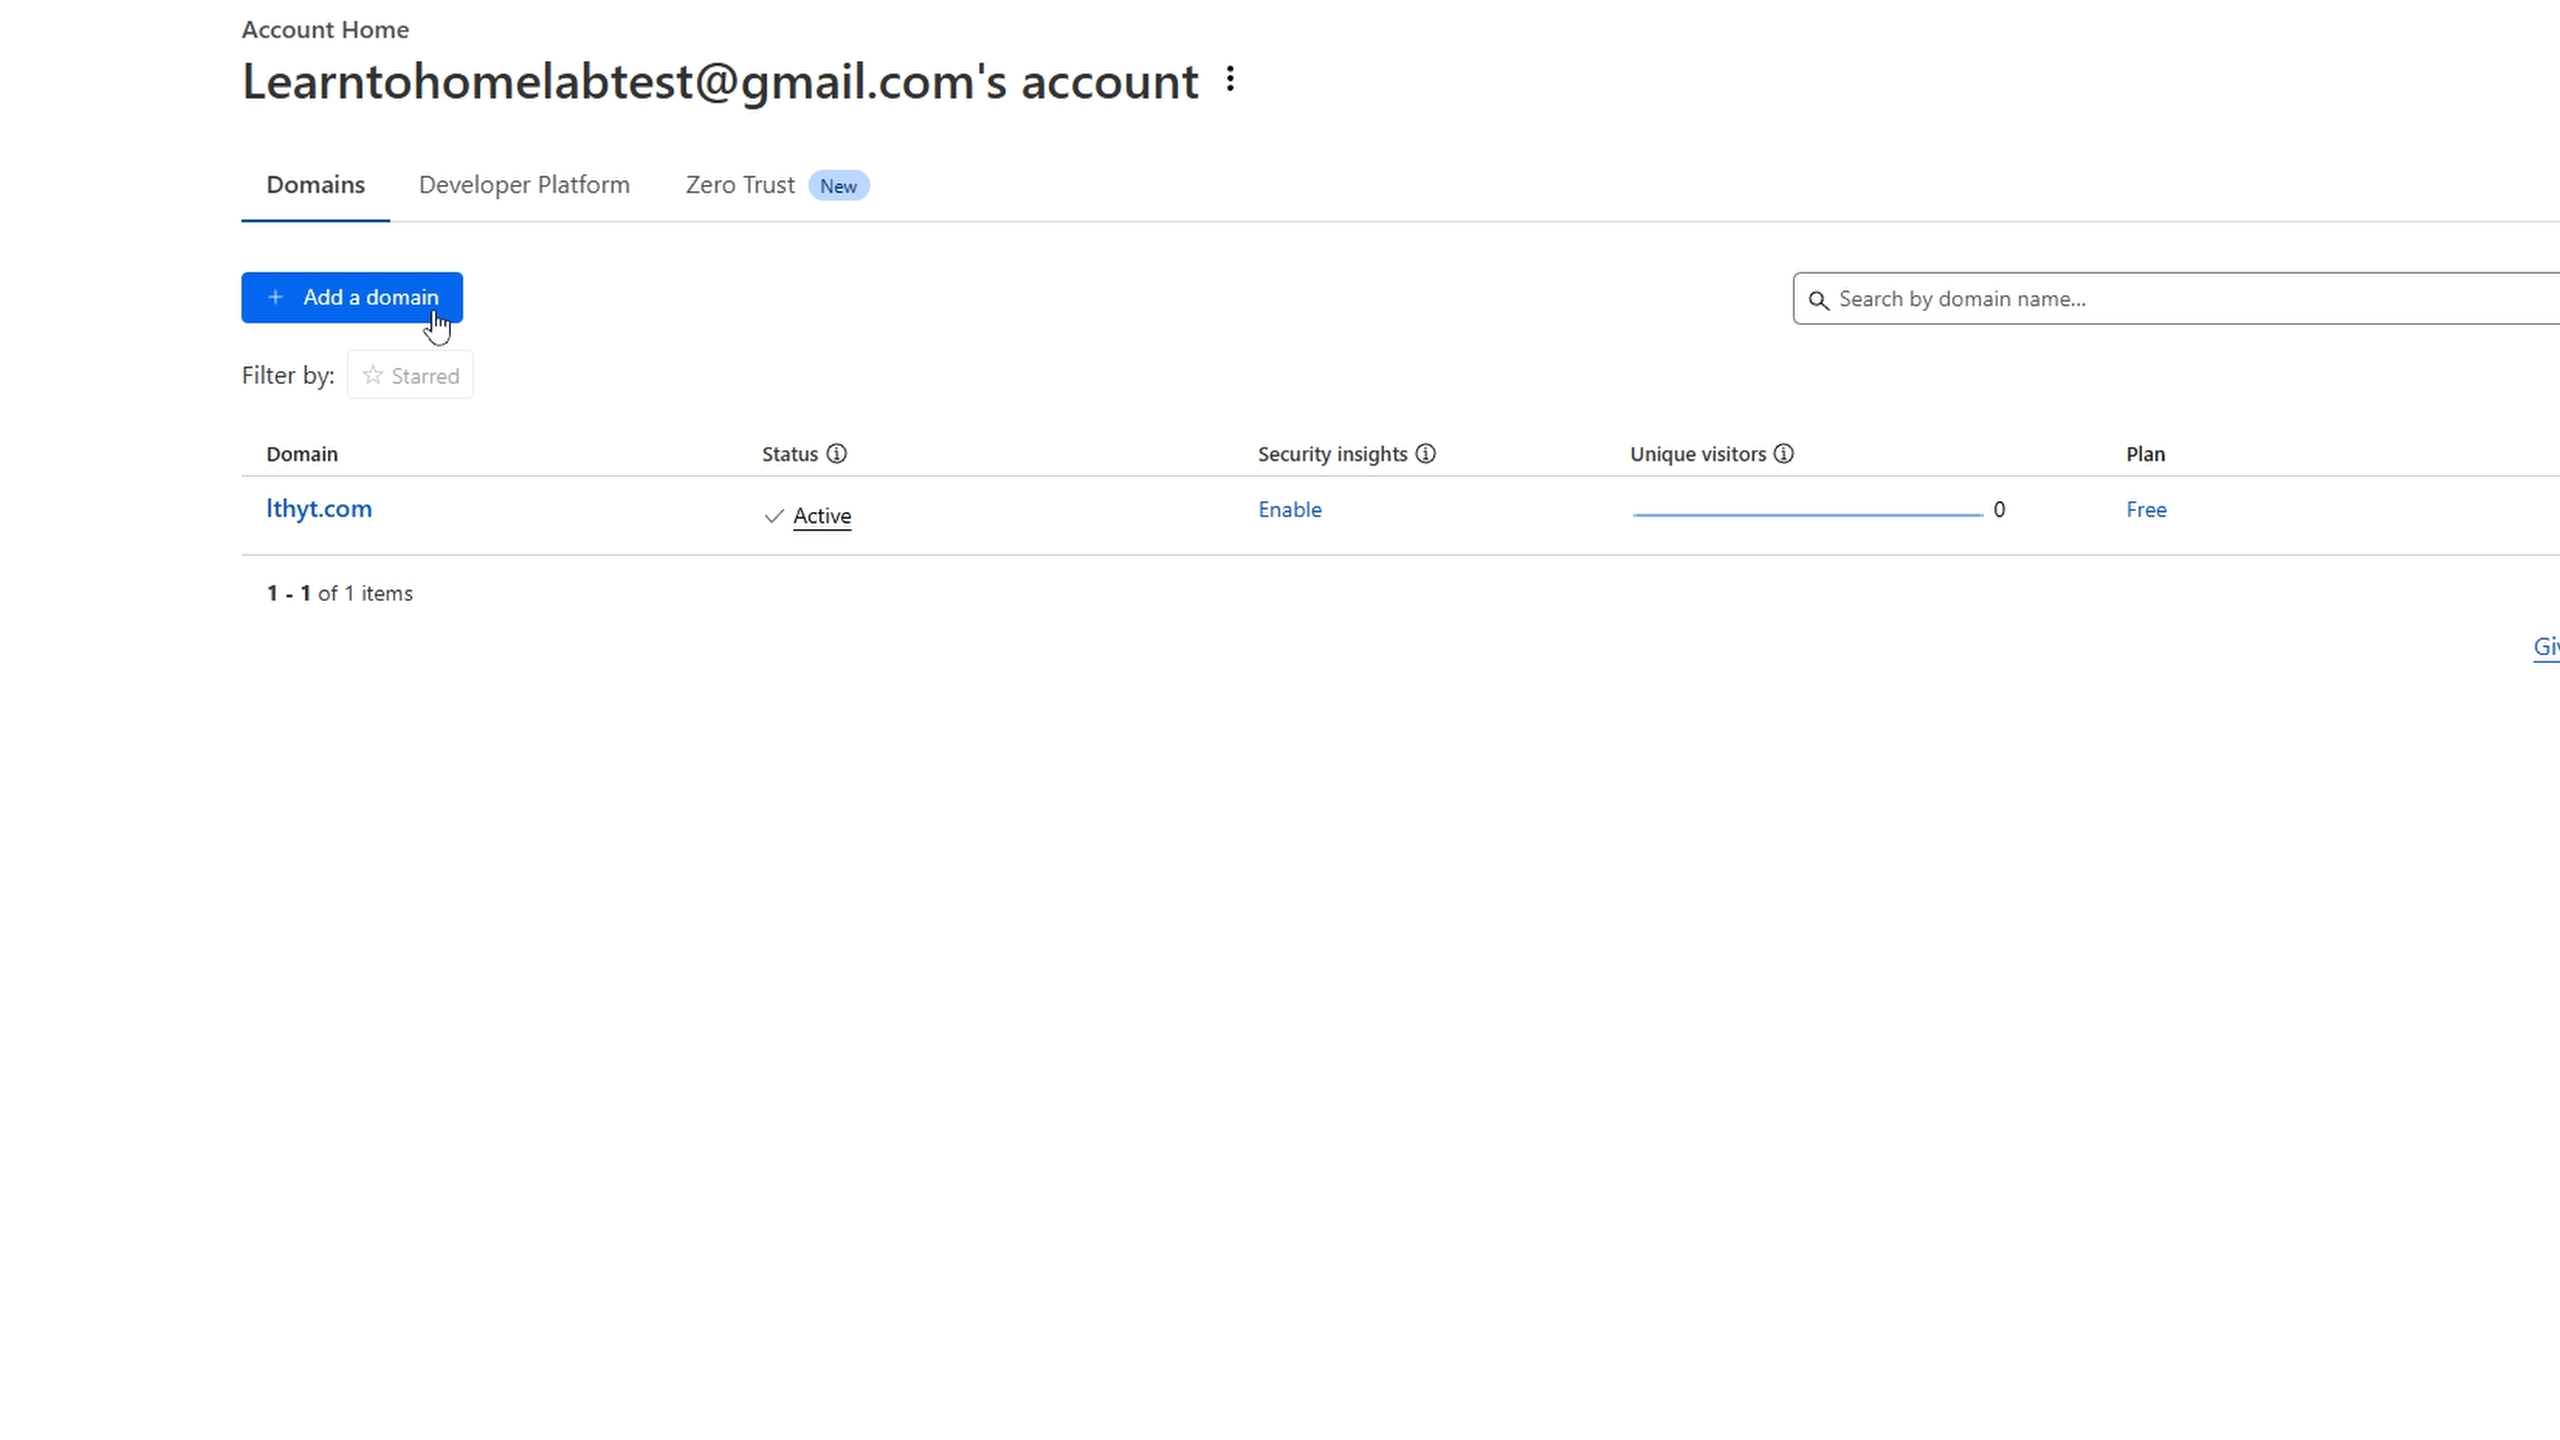
Task: Click the Free plan link for lthyt.com
Action: tap(2146, 509)
